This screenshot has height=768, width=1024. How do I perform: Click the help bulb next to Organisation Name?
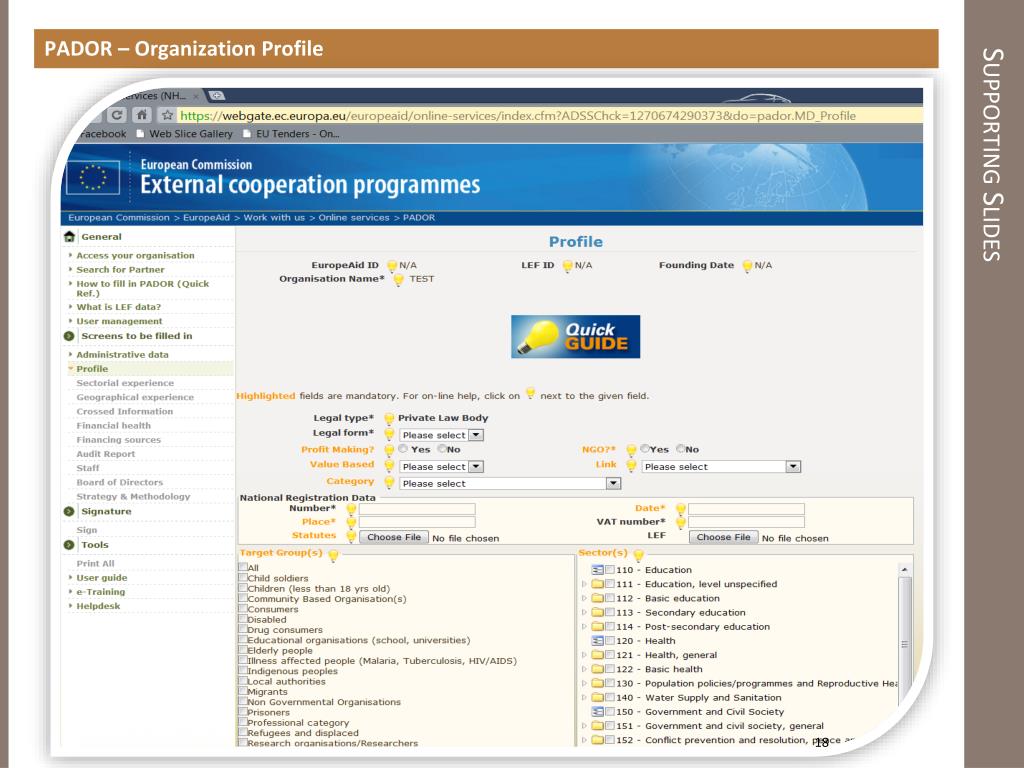click(x=398, y=280)
